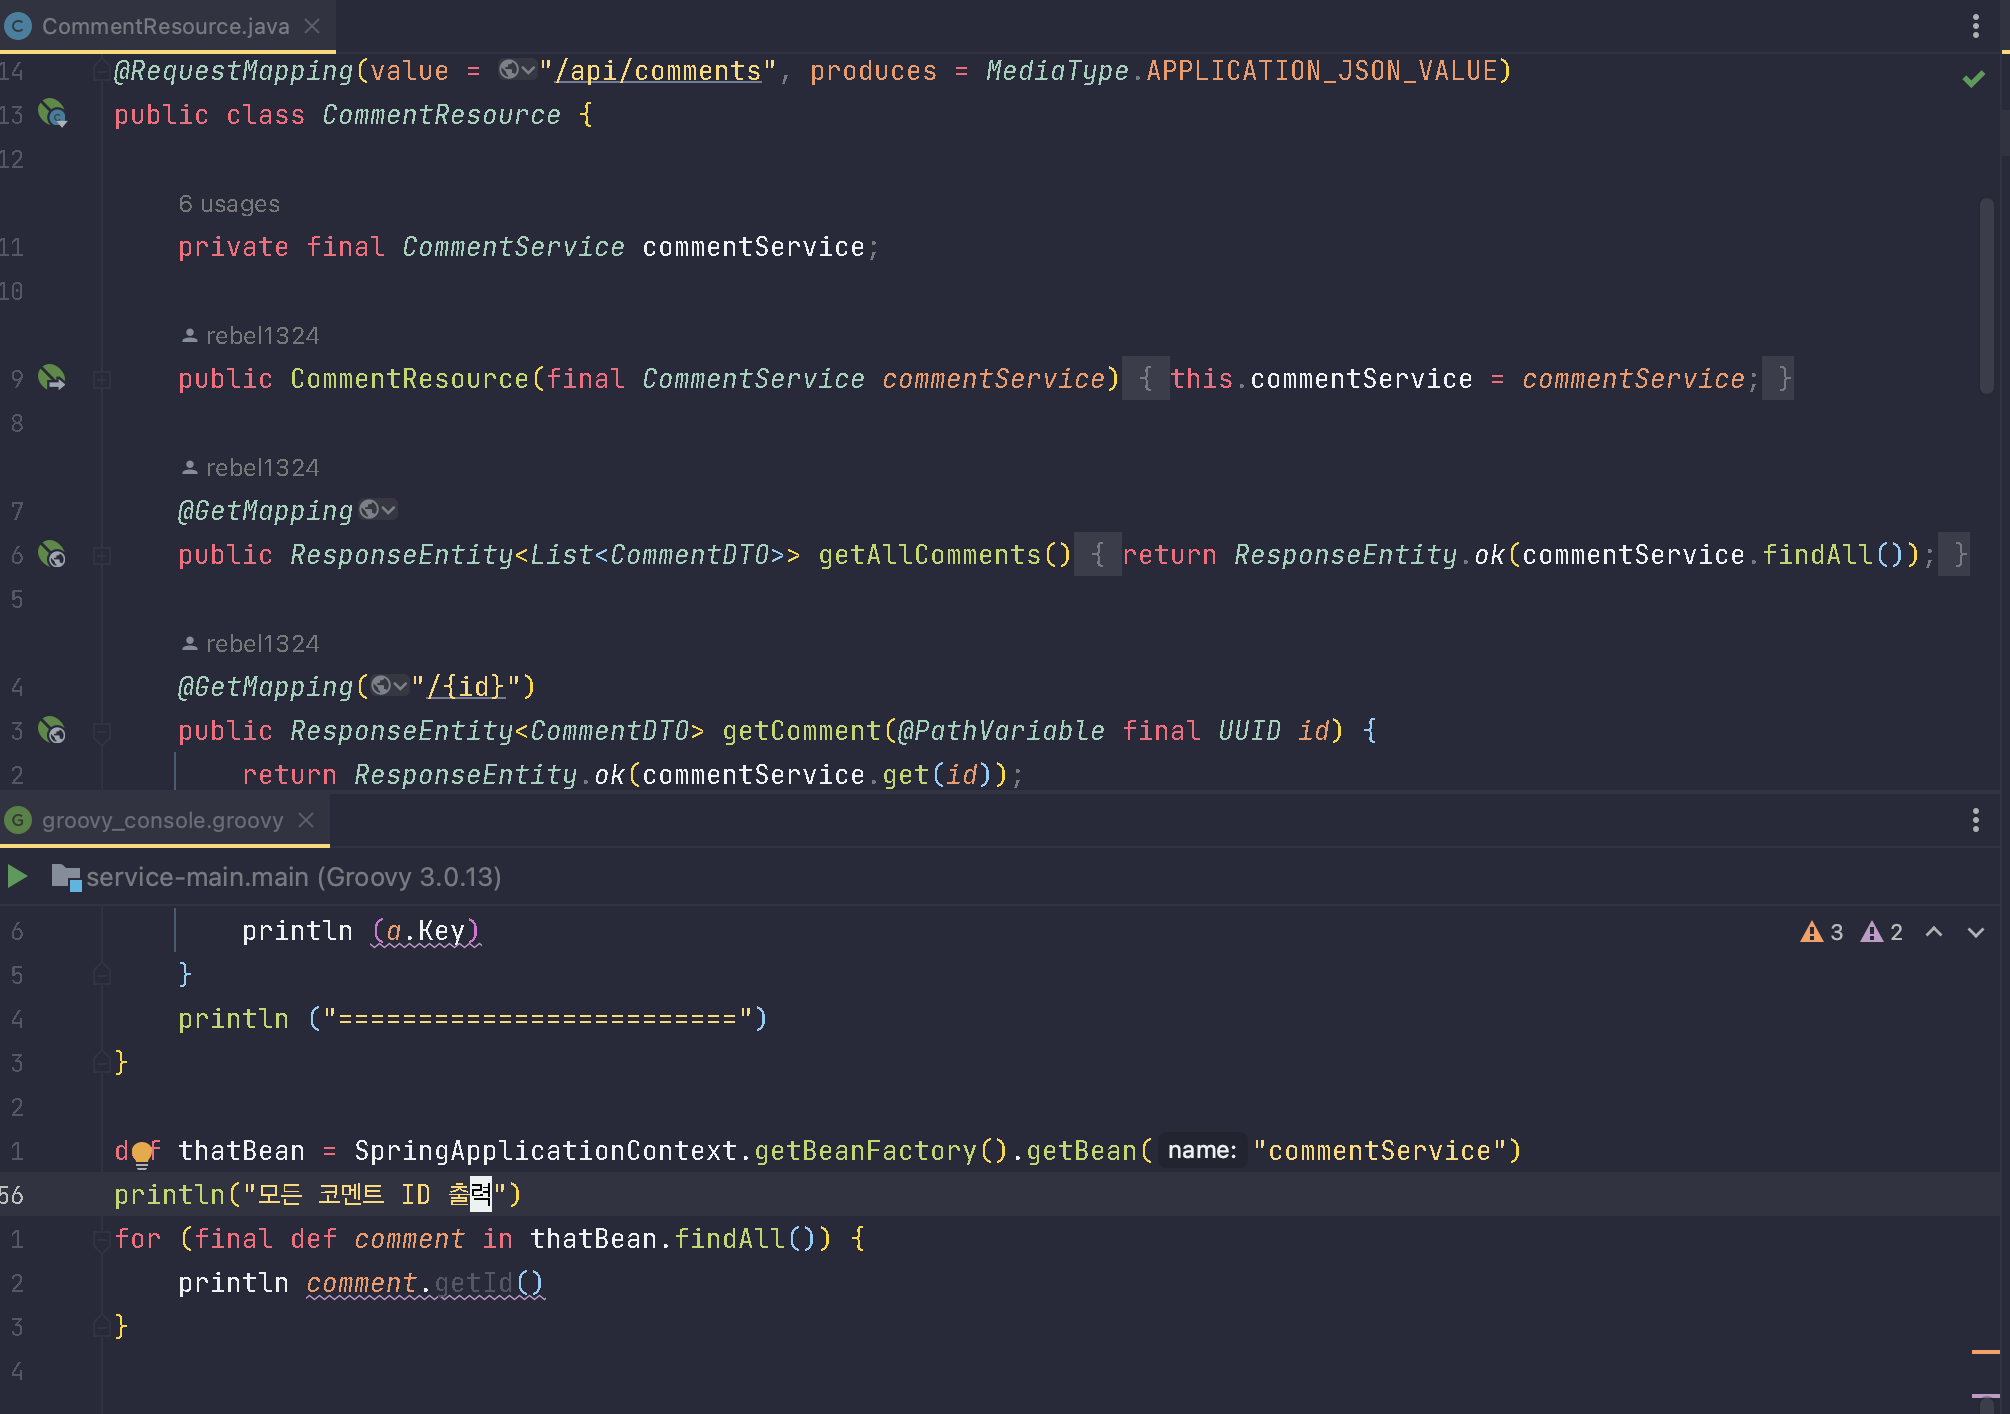The width and height of the screenshot is (2010, 1414).
Task: Open the globe dropdown next to @GetMapping
Action: 378,510
